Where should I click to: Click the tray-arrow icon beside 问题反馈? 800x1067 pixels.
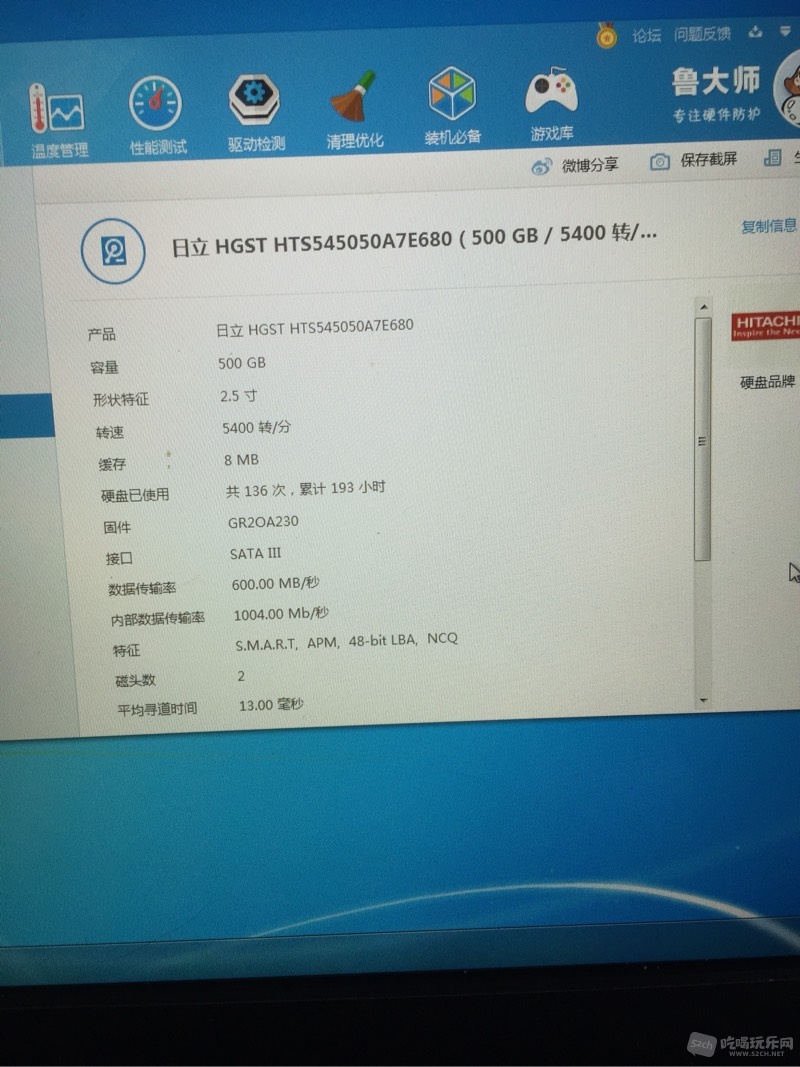(755, 32)
